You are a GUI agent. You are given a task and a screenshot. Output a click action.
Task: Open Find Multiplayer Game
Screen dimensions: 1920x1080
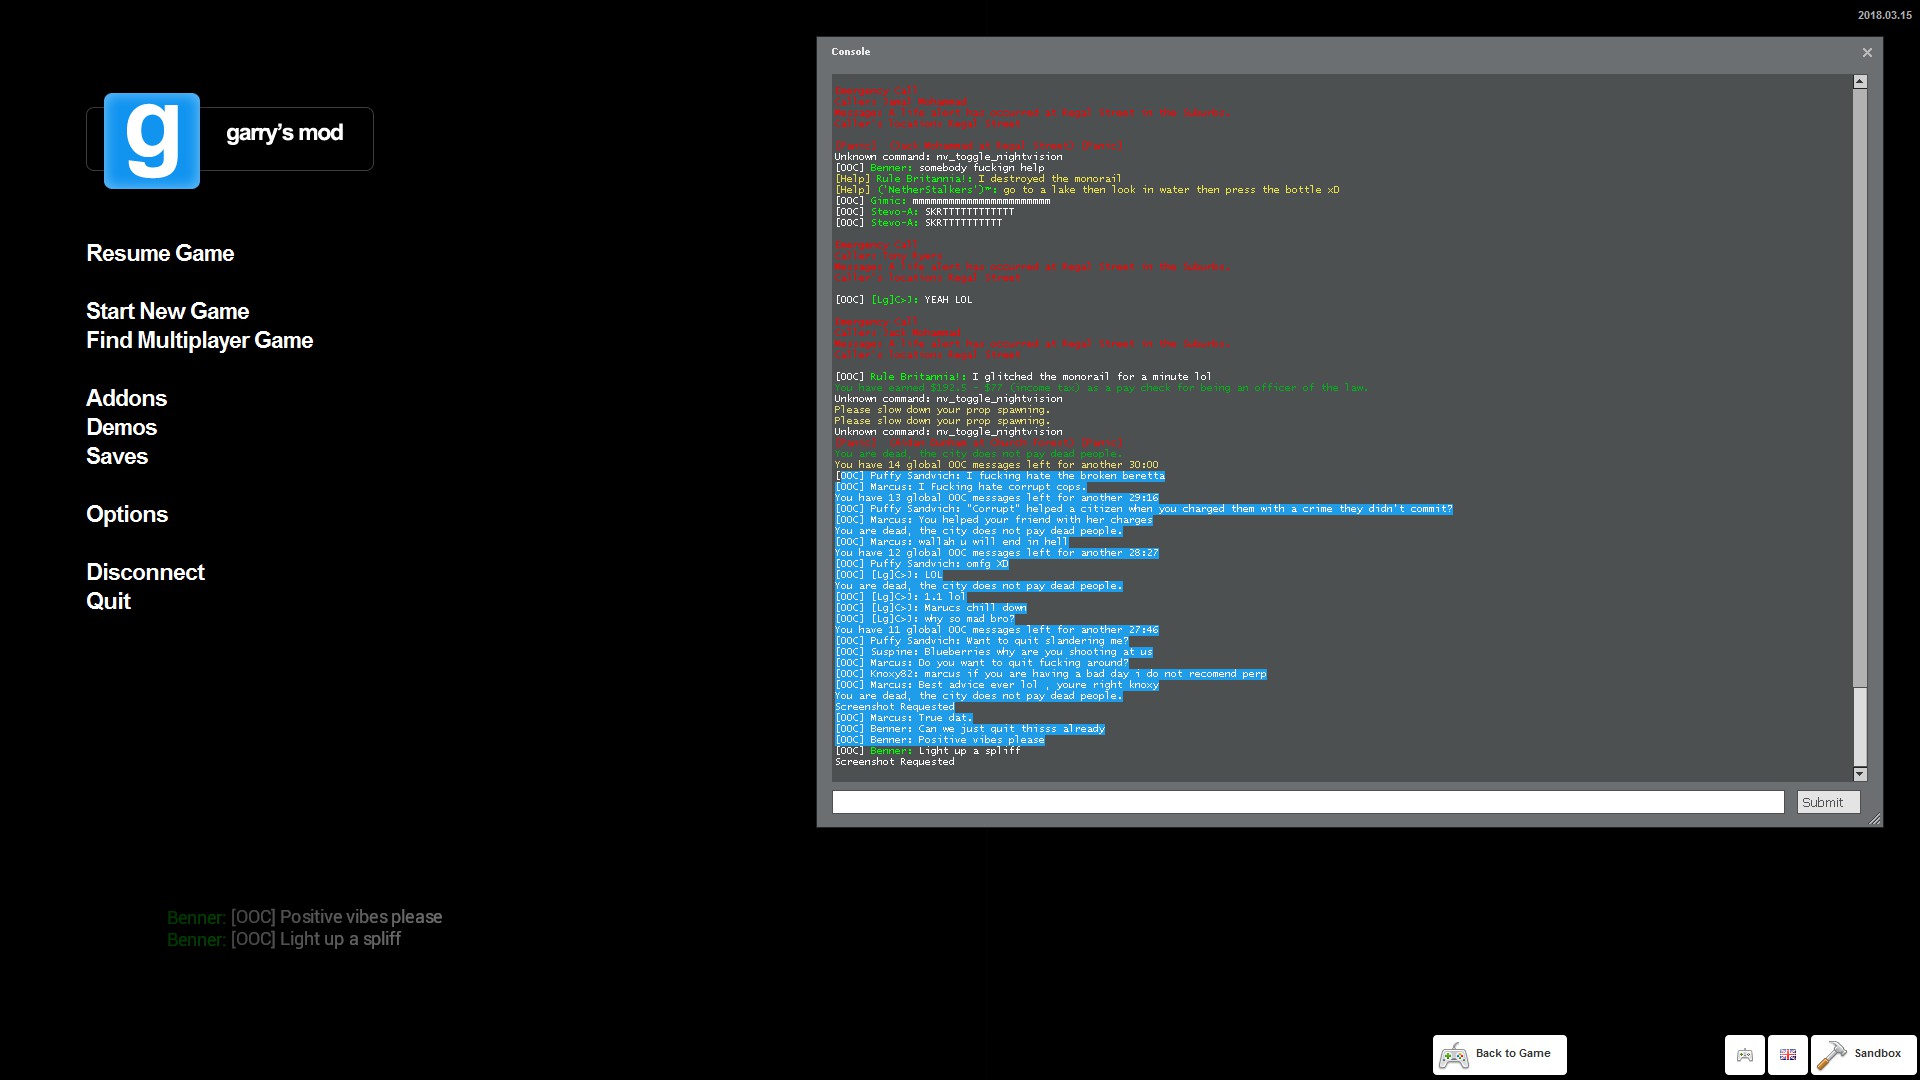tap(199, 340)
